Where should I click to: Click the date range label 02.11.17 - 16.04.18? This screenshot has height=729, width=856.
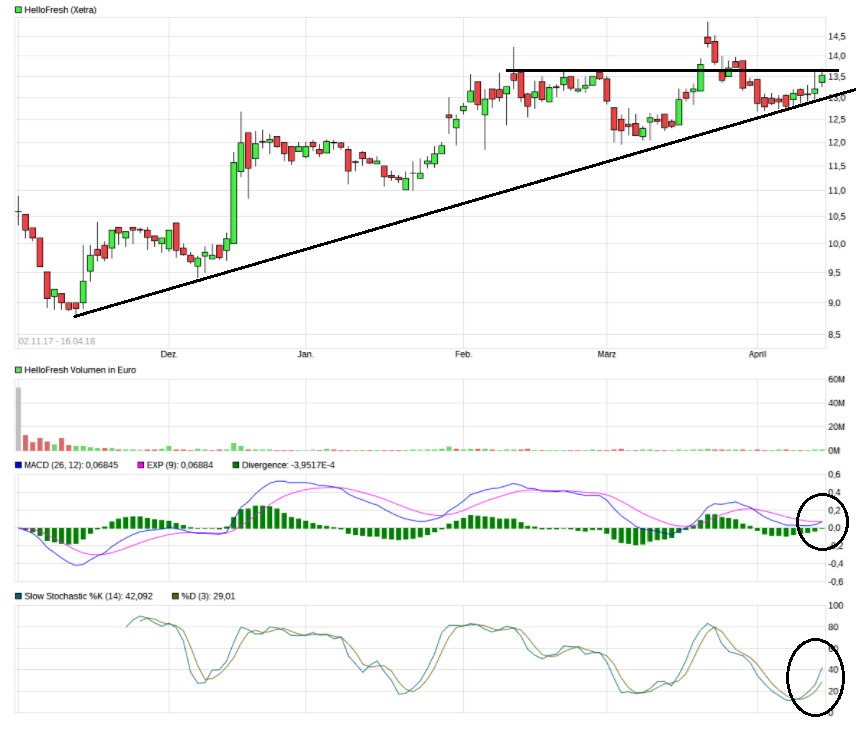(x=56, y=340)
